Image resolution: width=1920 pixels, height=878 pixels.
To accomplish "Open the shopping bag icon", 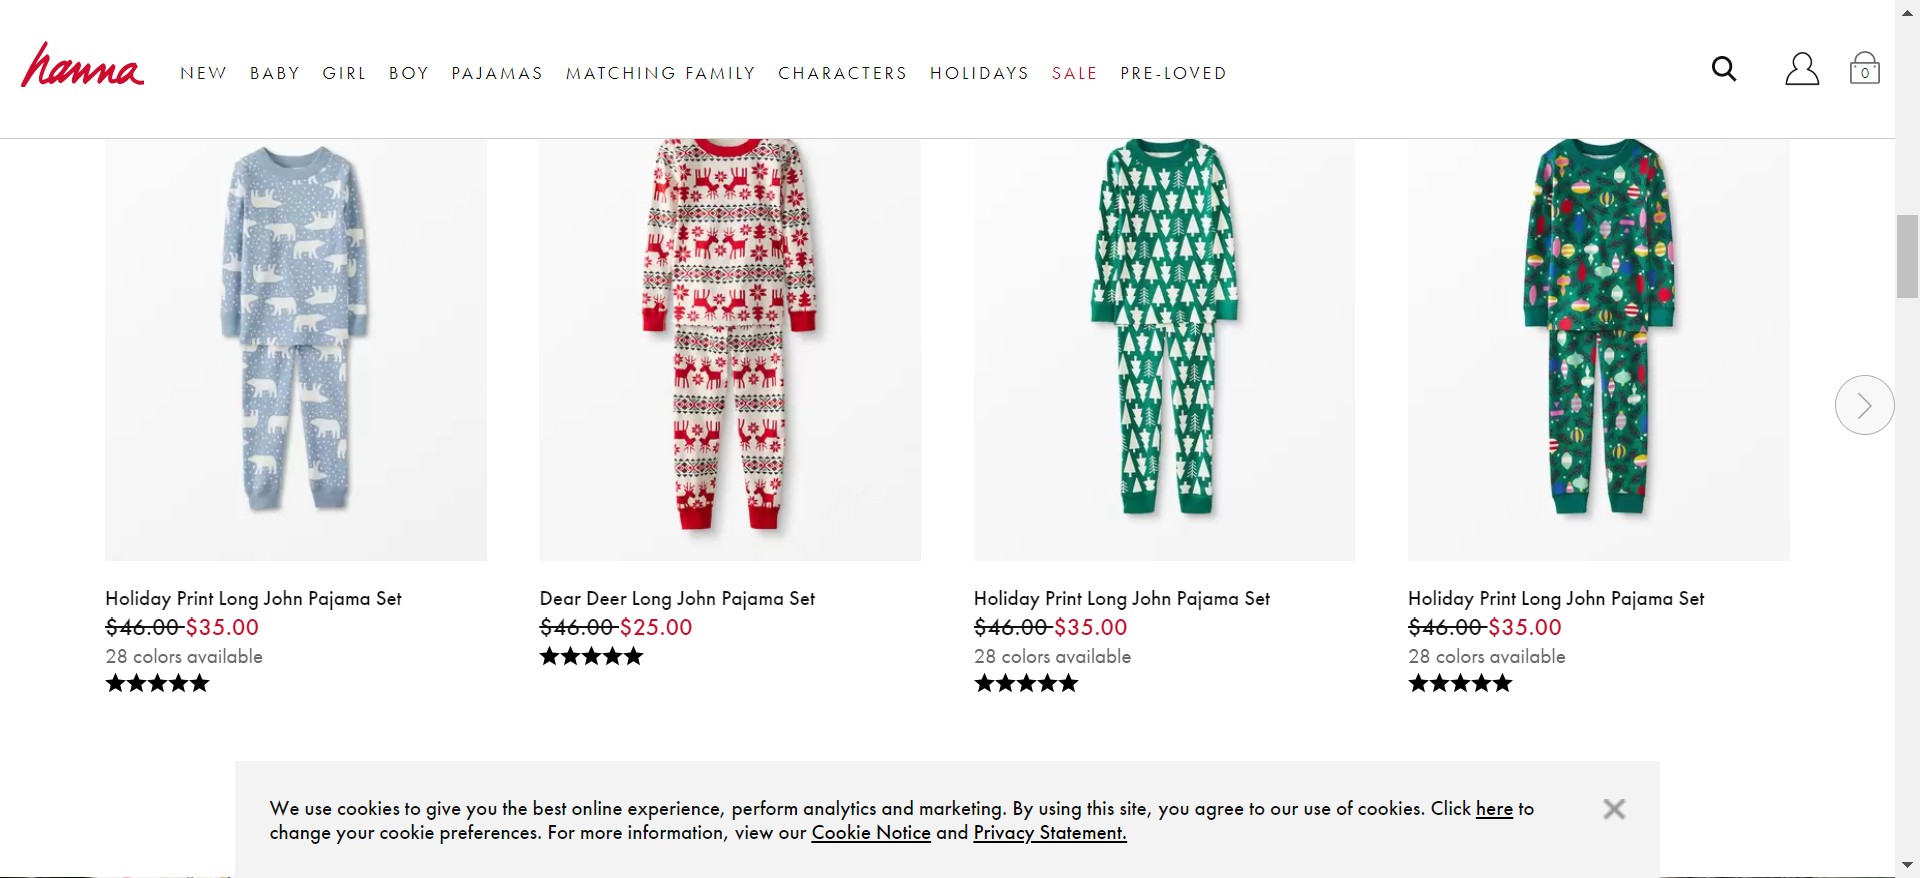I will 1864,69.
